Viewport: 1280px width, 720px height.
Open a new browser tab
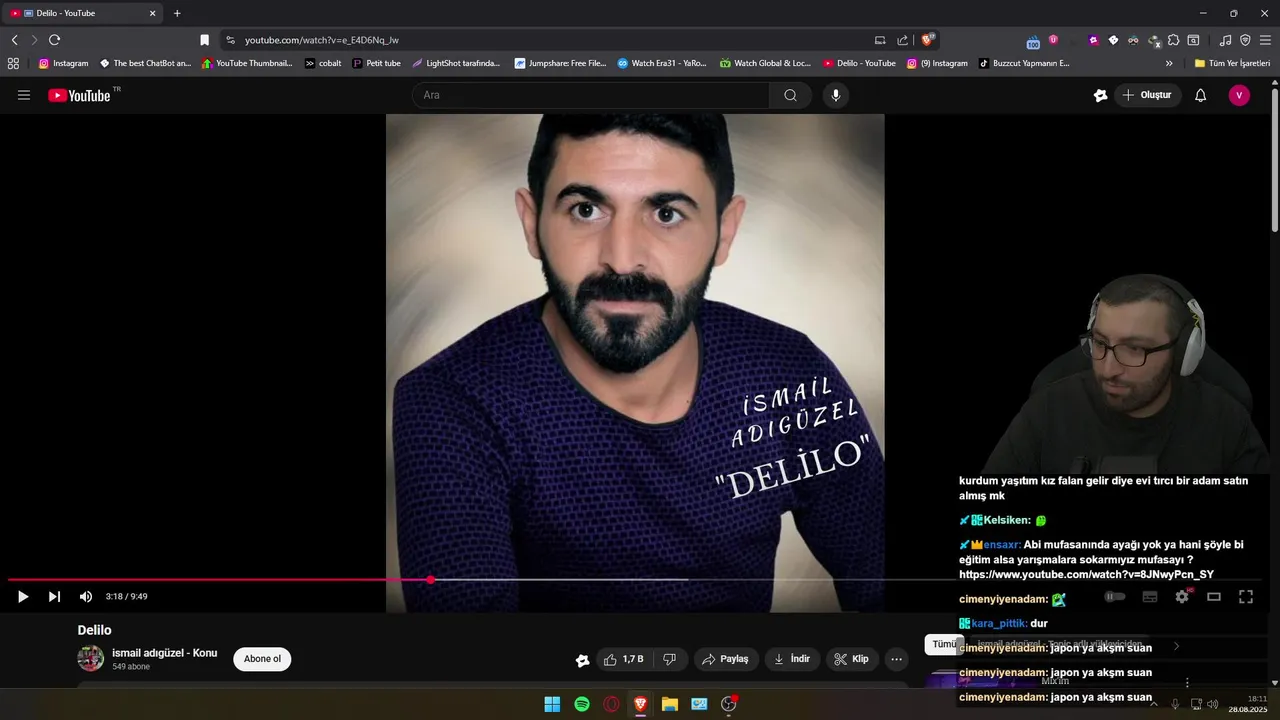(x=177, y=13)
